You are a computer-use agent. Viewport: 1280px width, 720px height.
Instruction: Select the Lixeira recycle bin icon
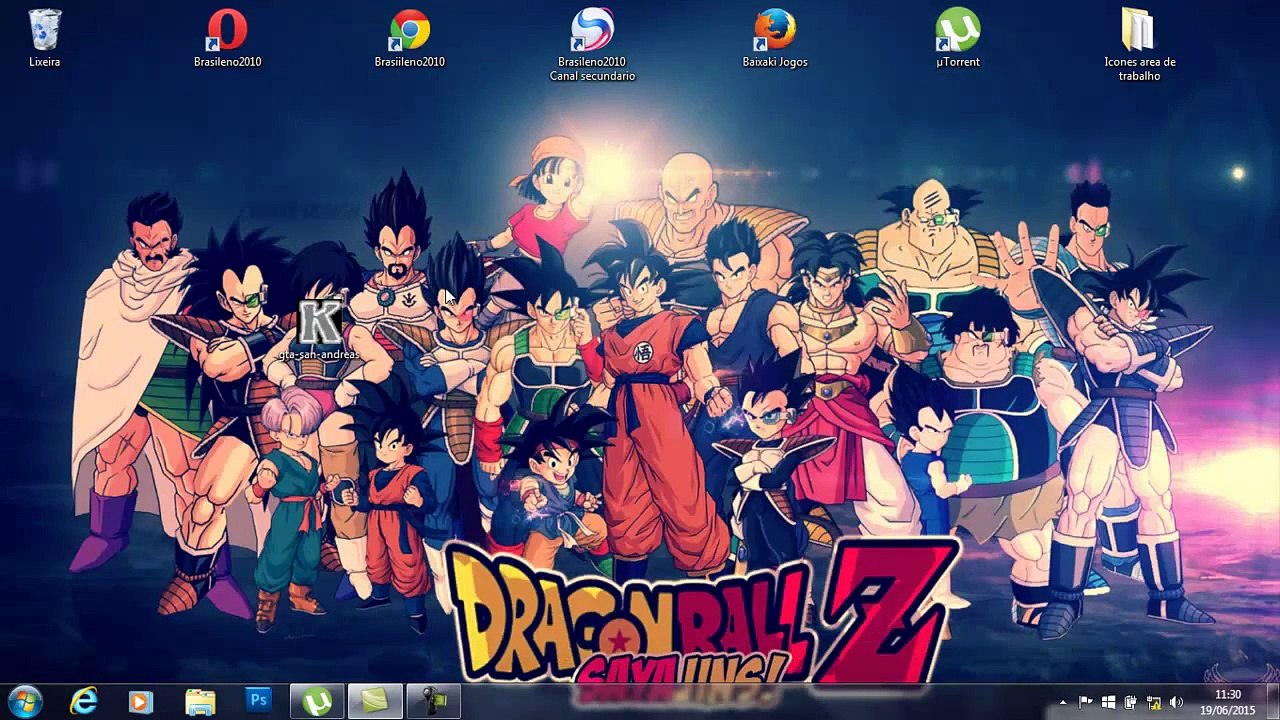click(x=45, y=39)
